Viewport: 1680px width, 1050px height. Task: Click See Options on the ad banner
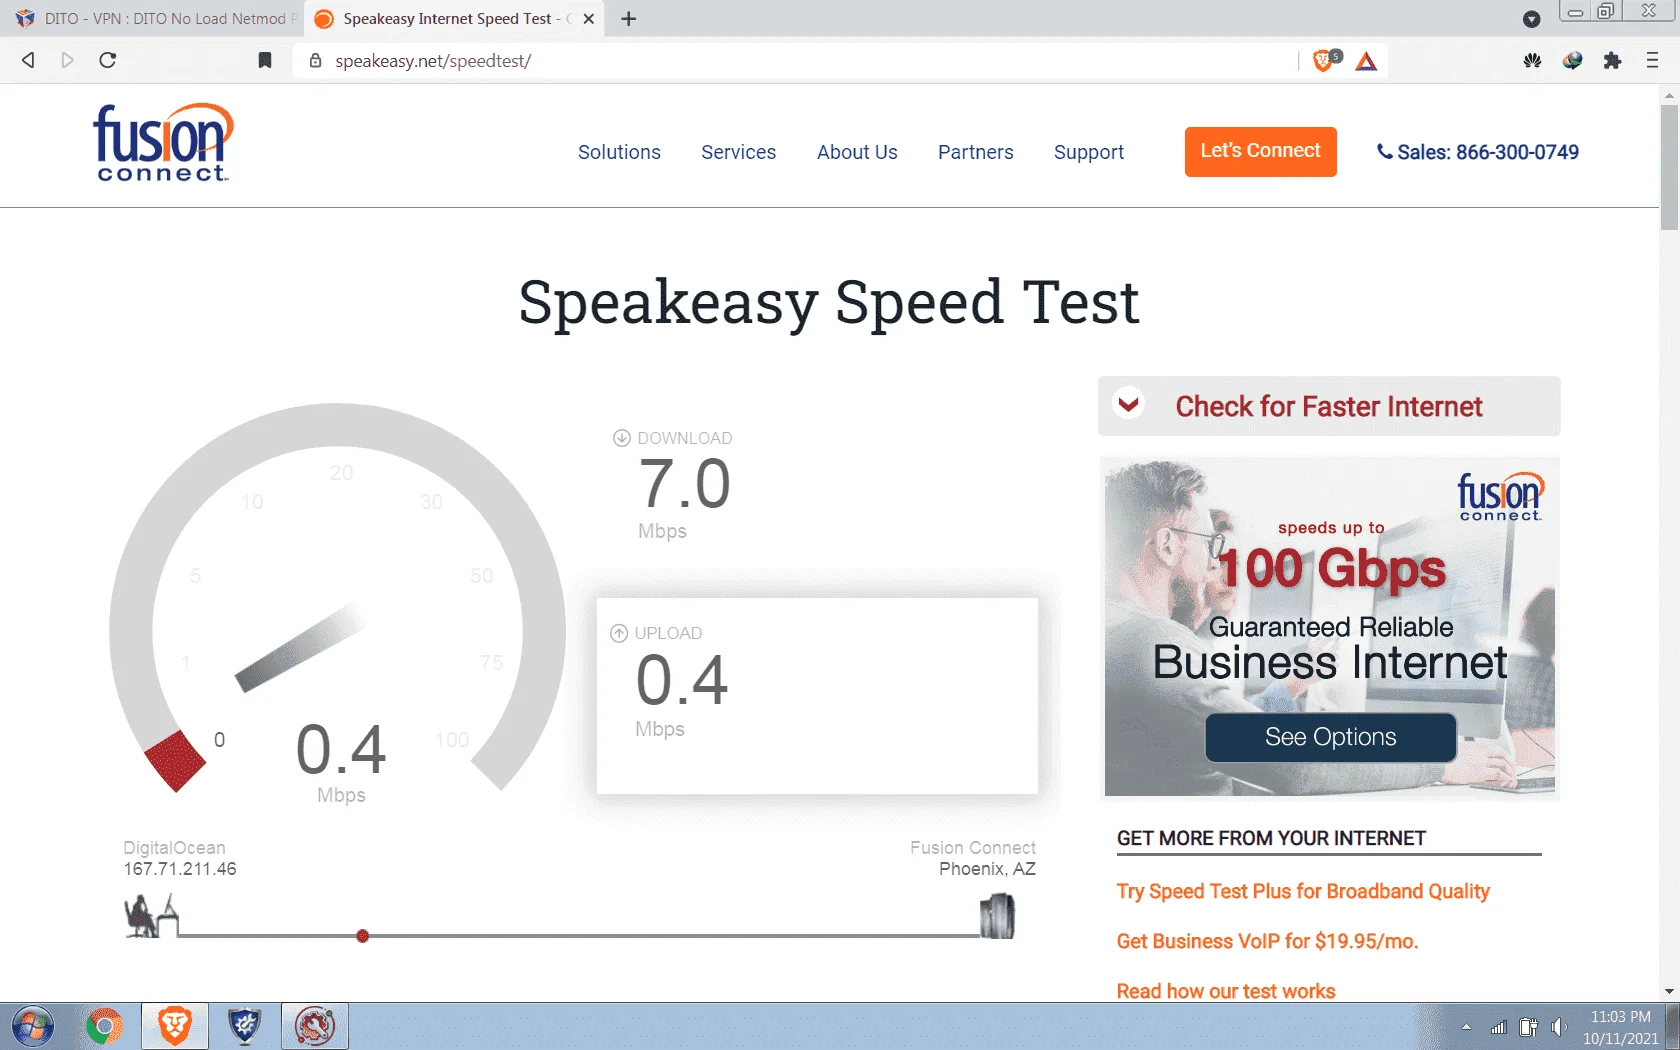click(x=1330, y=737)
